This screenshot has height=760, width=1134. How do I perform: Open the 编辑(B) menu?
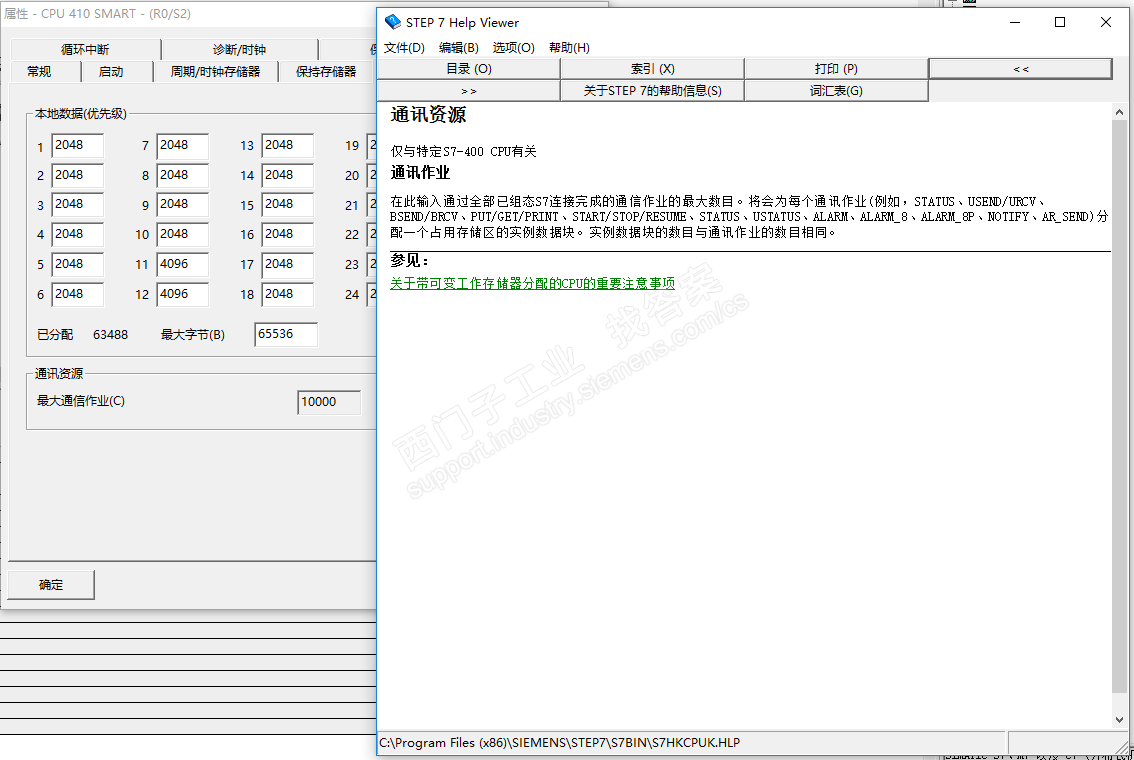[459, 48]
